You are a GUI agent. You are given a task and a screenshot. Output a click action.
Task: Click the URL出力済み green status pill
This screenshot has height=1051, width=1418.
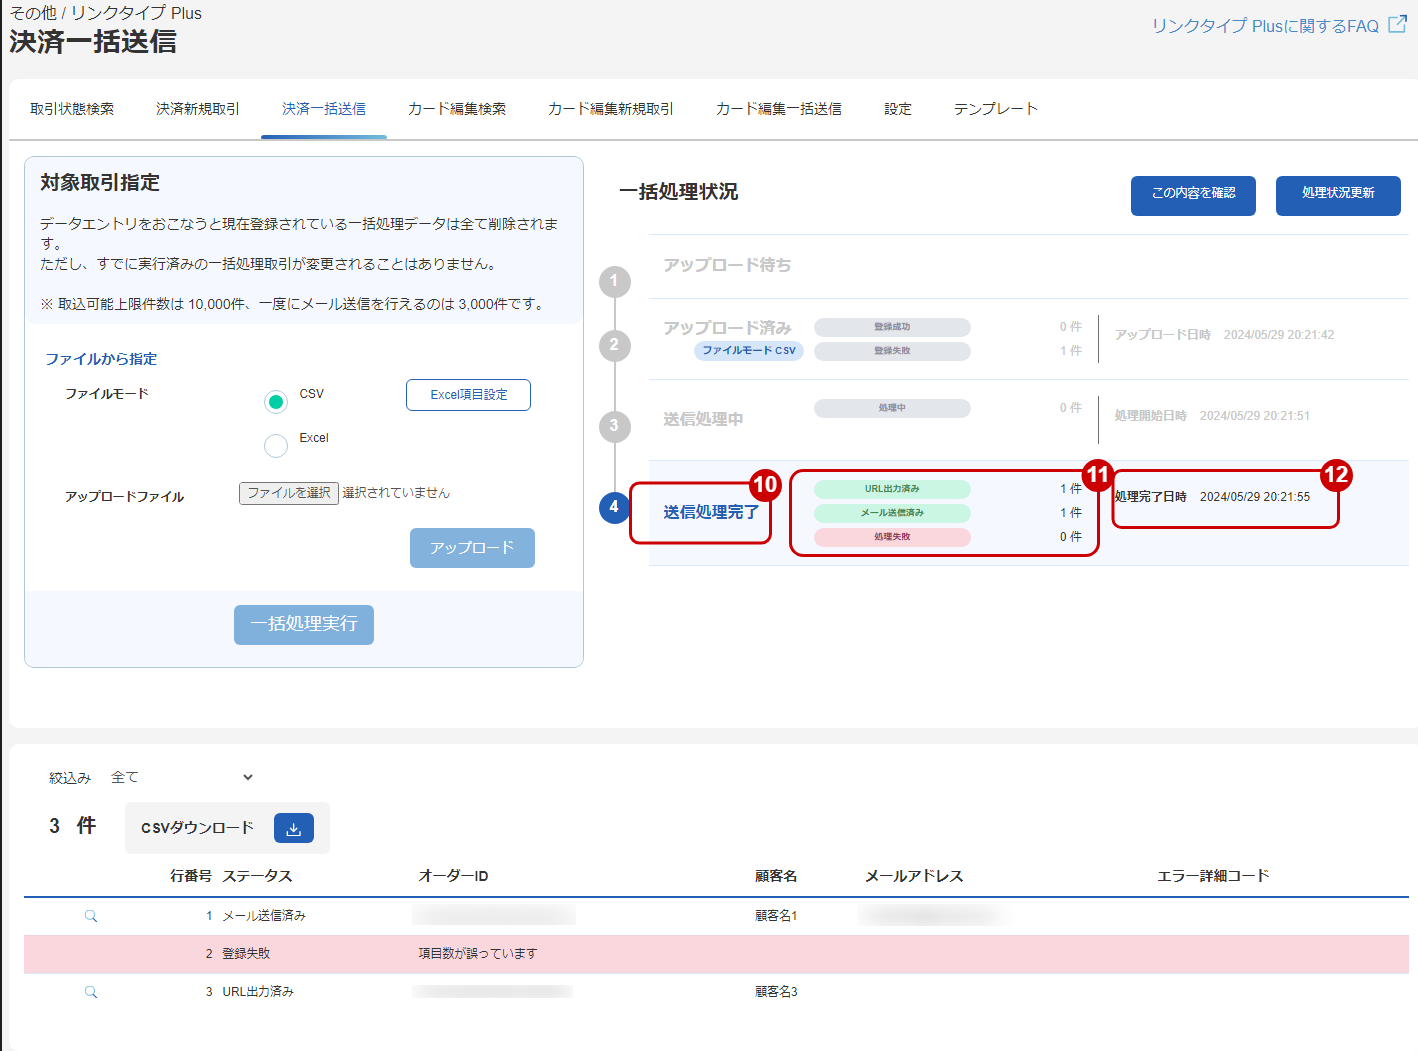pyautogui.click(x=892, y=489)
